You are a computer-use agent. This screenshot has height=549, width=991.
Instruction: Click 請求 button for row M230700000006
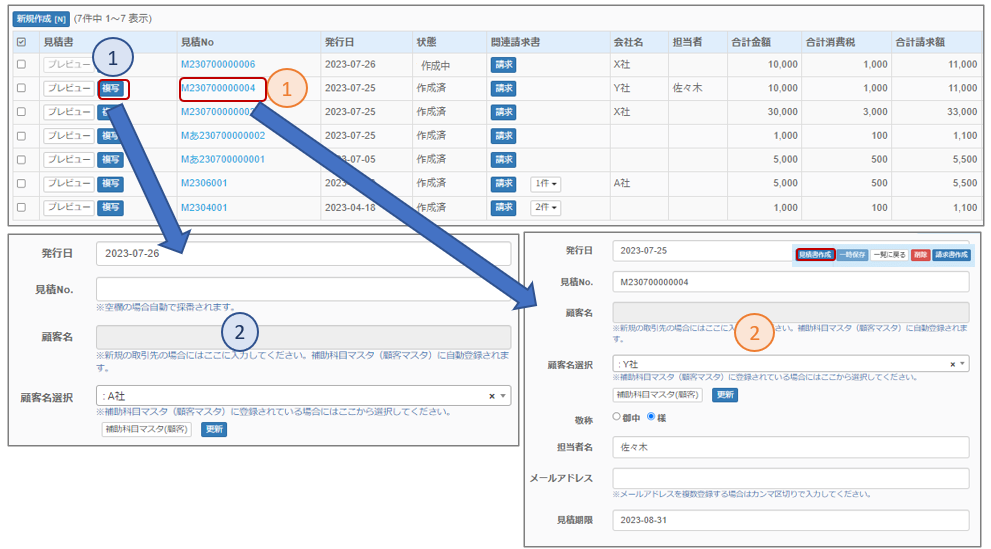[503, 64]
